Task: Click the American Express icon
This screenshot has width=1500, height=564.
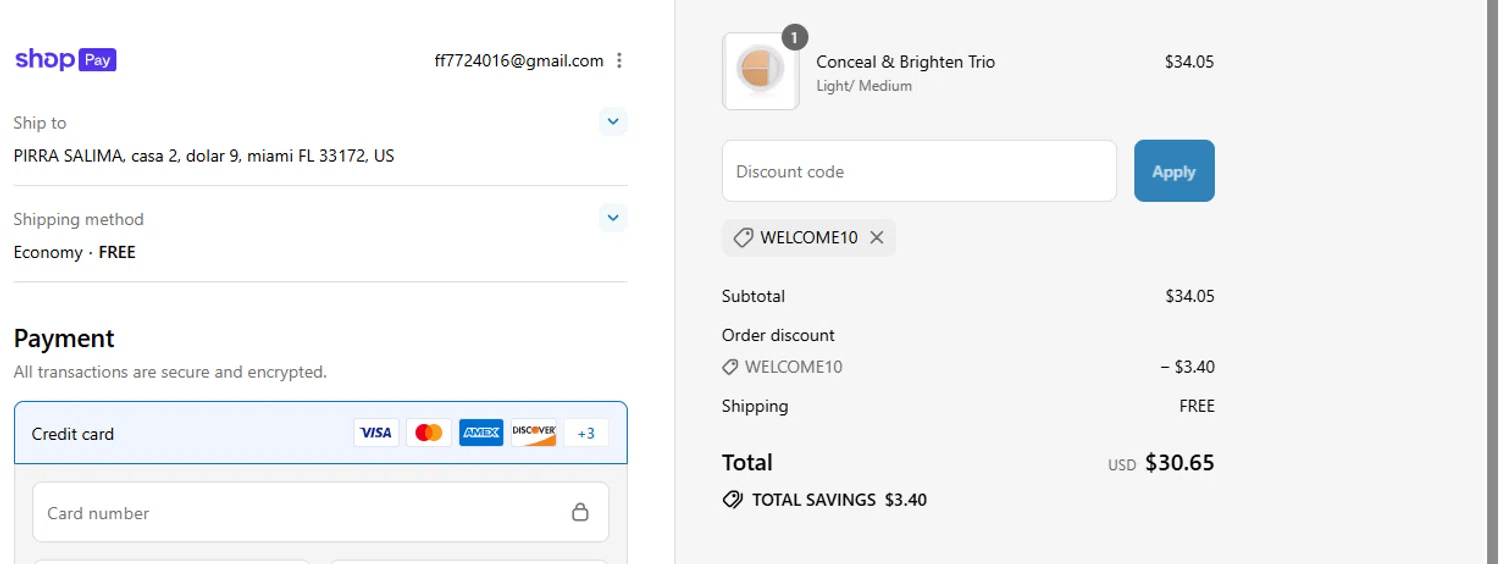Action: (x=481, y=432)
